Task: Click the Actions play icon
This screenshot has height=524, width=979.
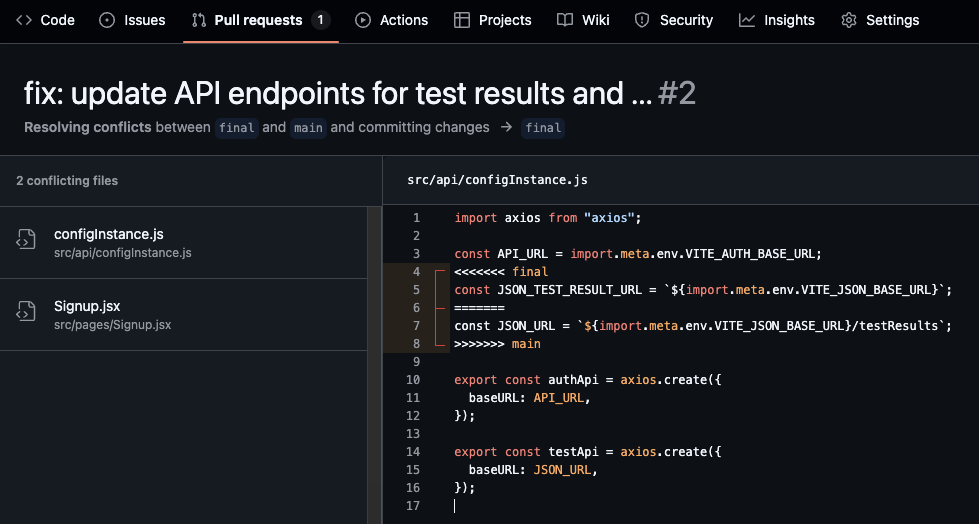Action: pos(363,20)
